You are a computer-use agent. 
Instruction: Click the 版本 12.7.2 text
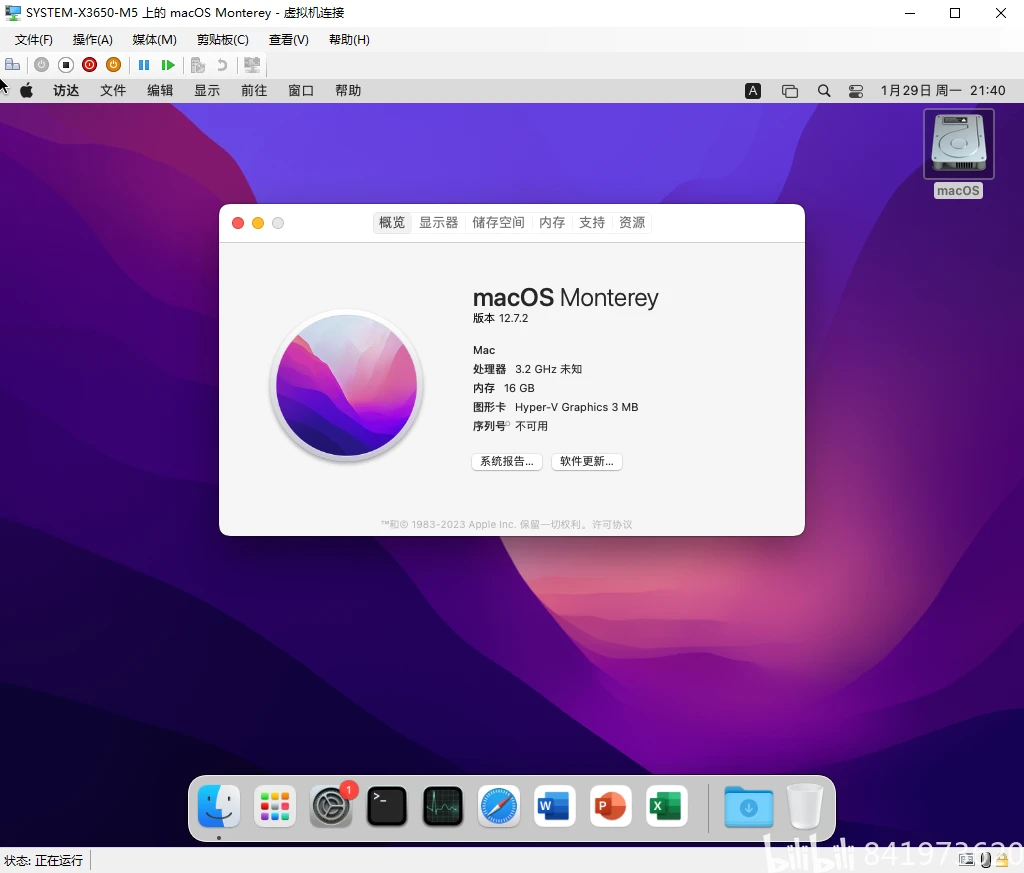500,318
